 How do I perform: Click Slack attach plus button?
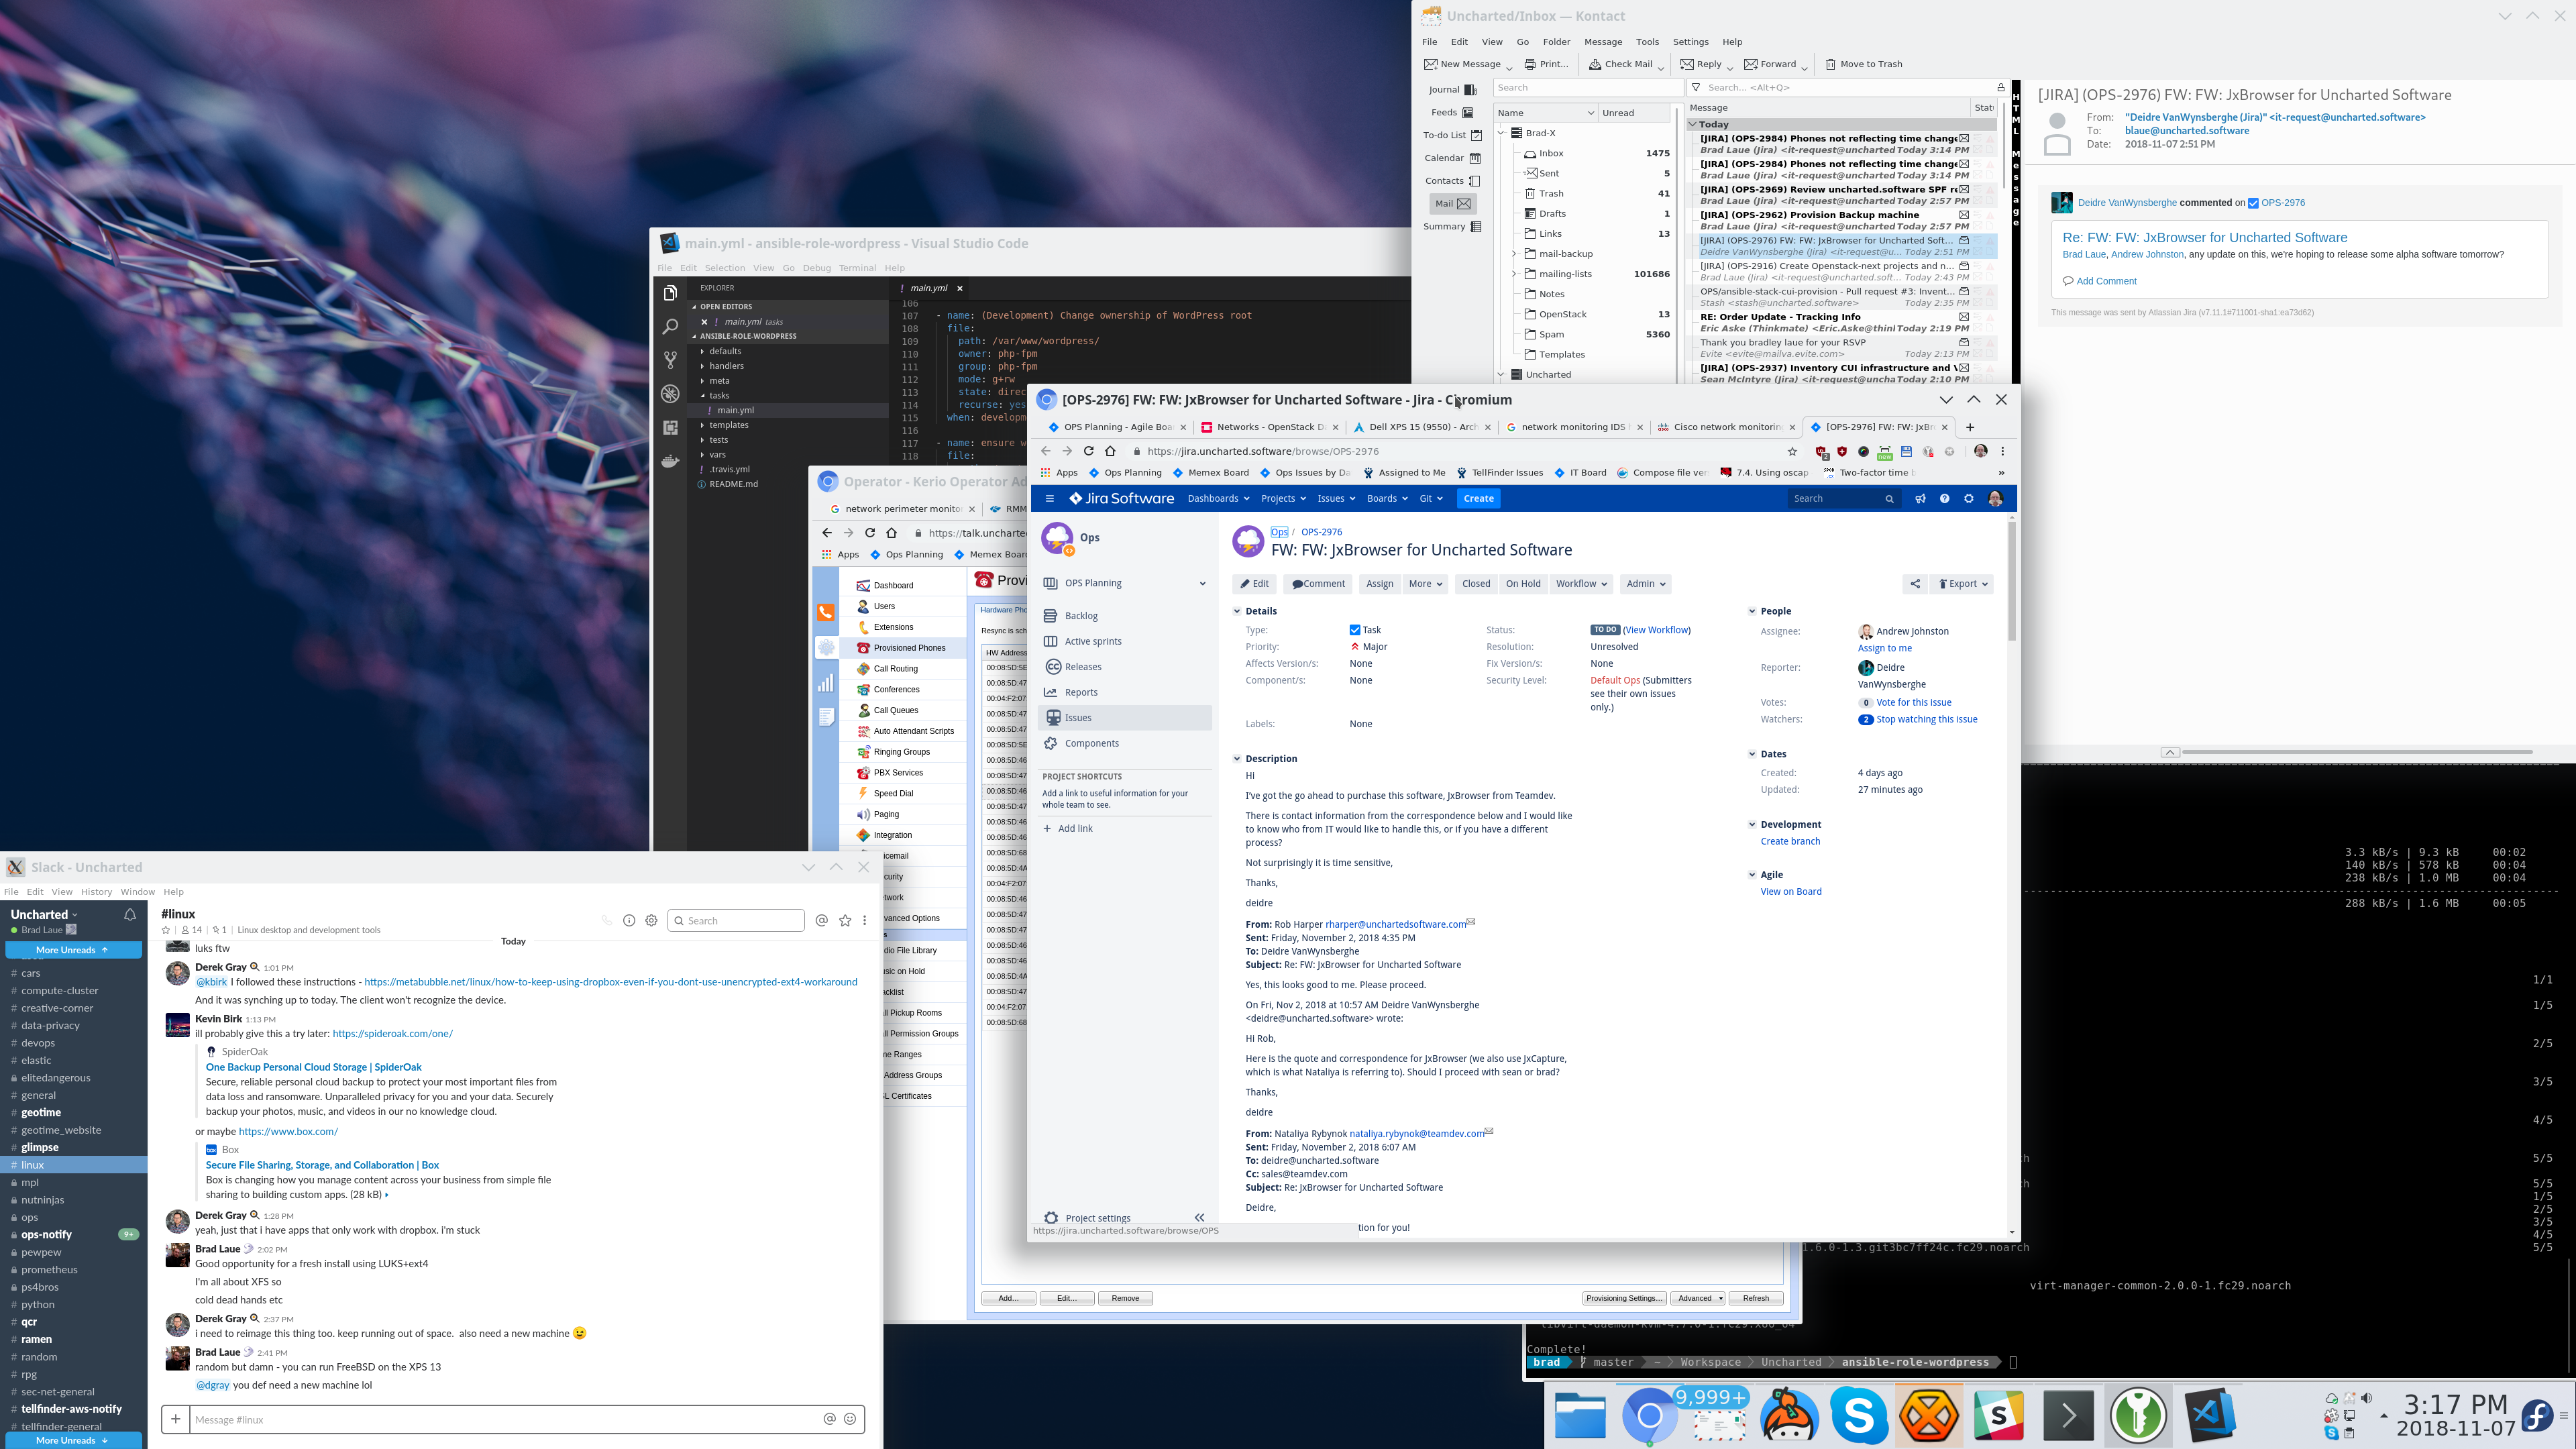(x=175, y=1419)
